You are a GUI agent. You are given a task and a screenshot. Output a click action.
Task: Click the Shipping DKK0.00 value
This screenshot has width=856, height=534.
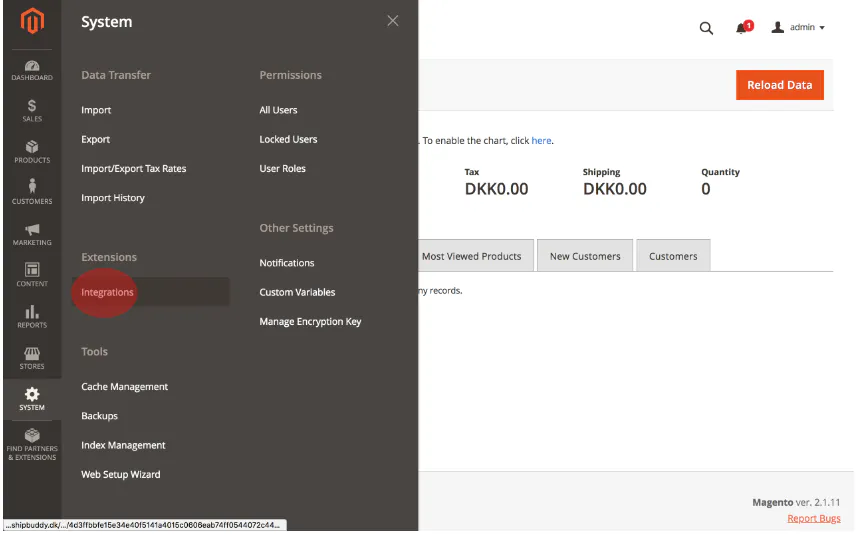615,189
